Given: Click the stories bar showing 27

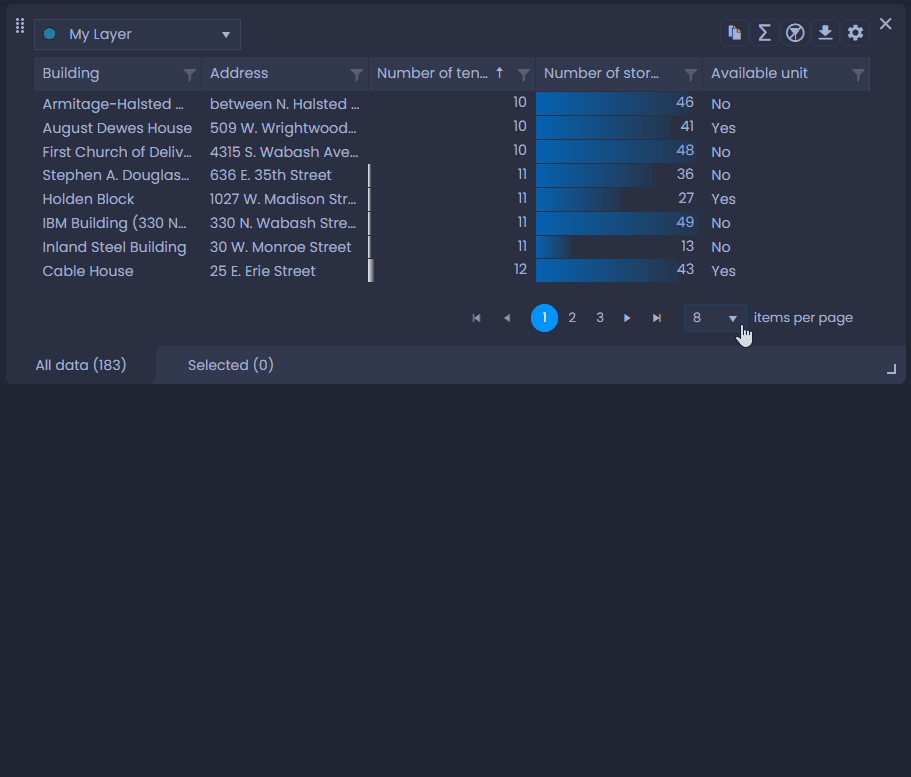Looking at the screenshot, I should point(578,199).
